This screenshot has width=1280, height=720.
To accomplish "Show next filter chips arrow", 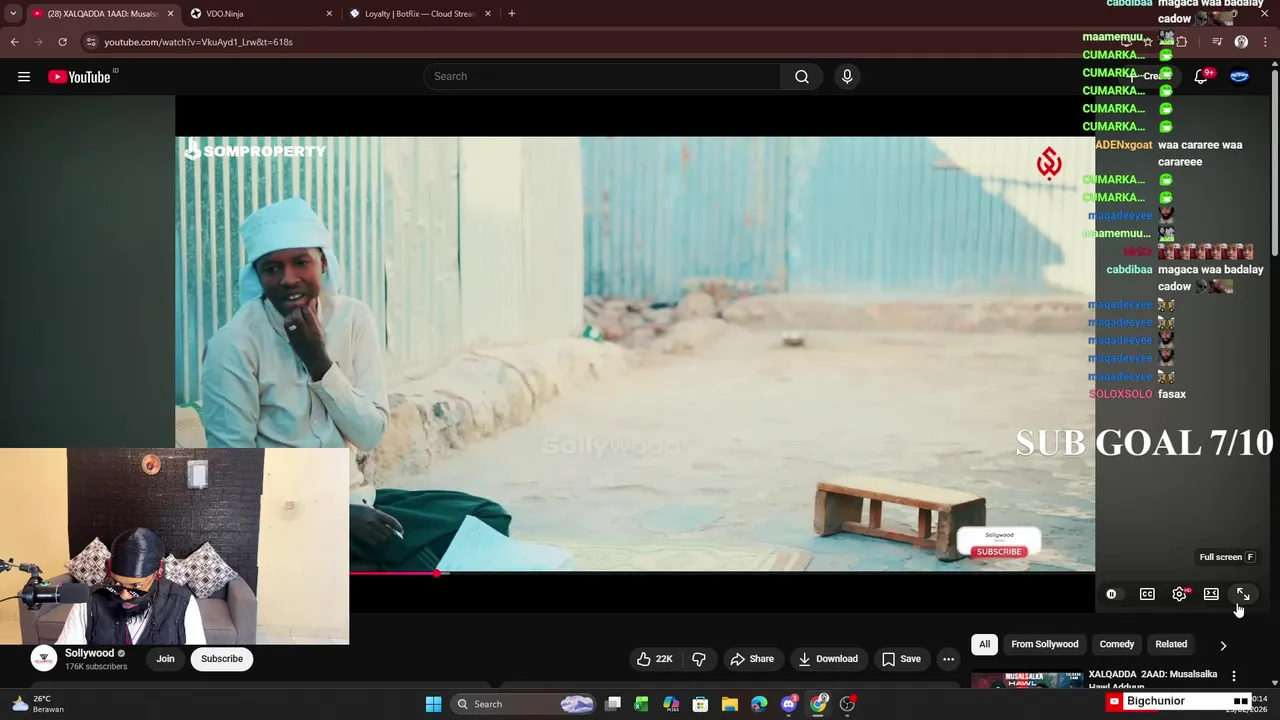I will pyautogui.click(x=1223, y=645).
